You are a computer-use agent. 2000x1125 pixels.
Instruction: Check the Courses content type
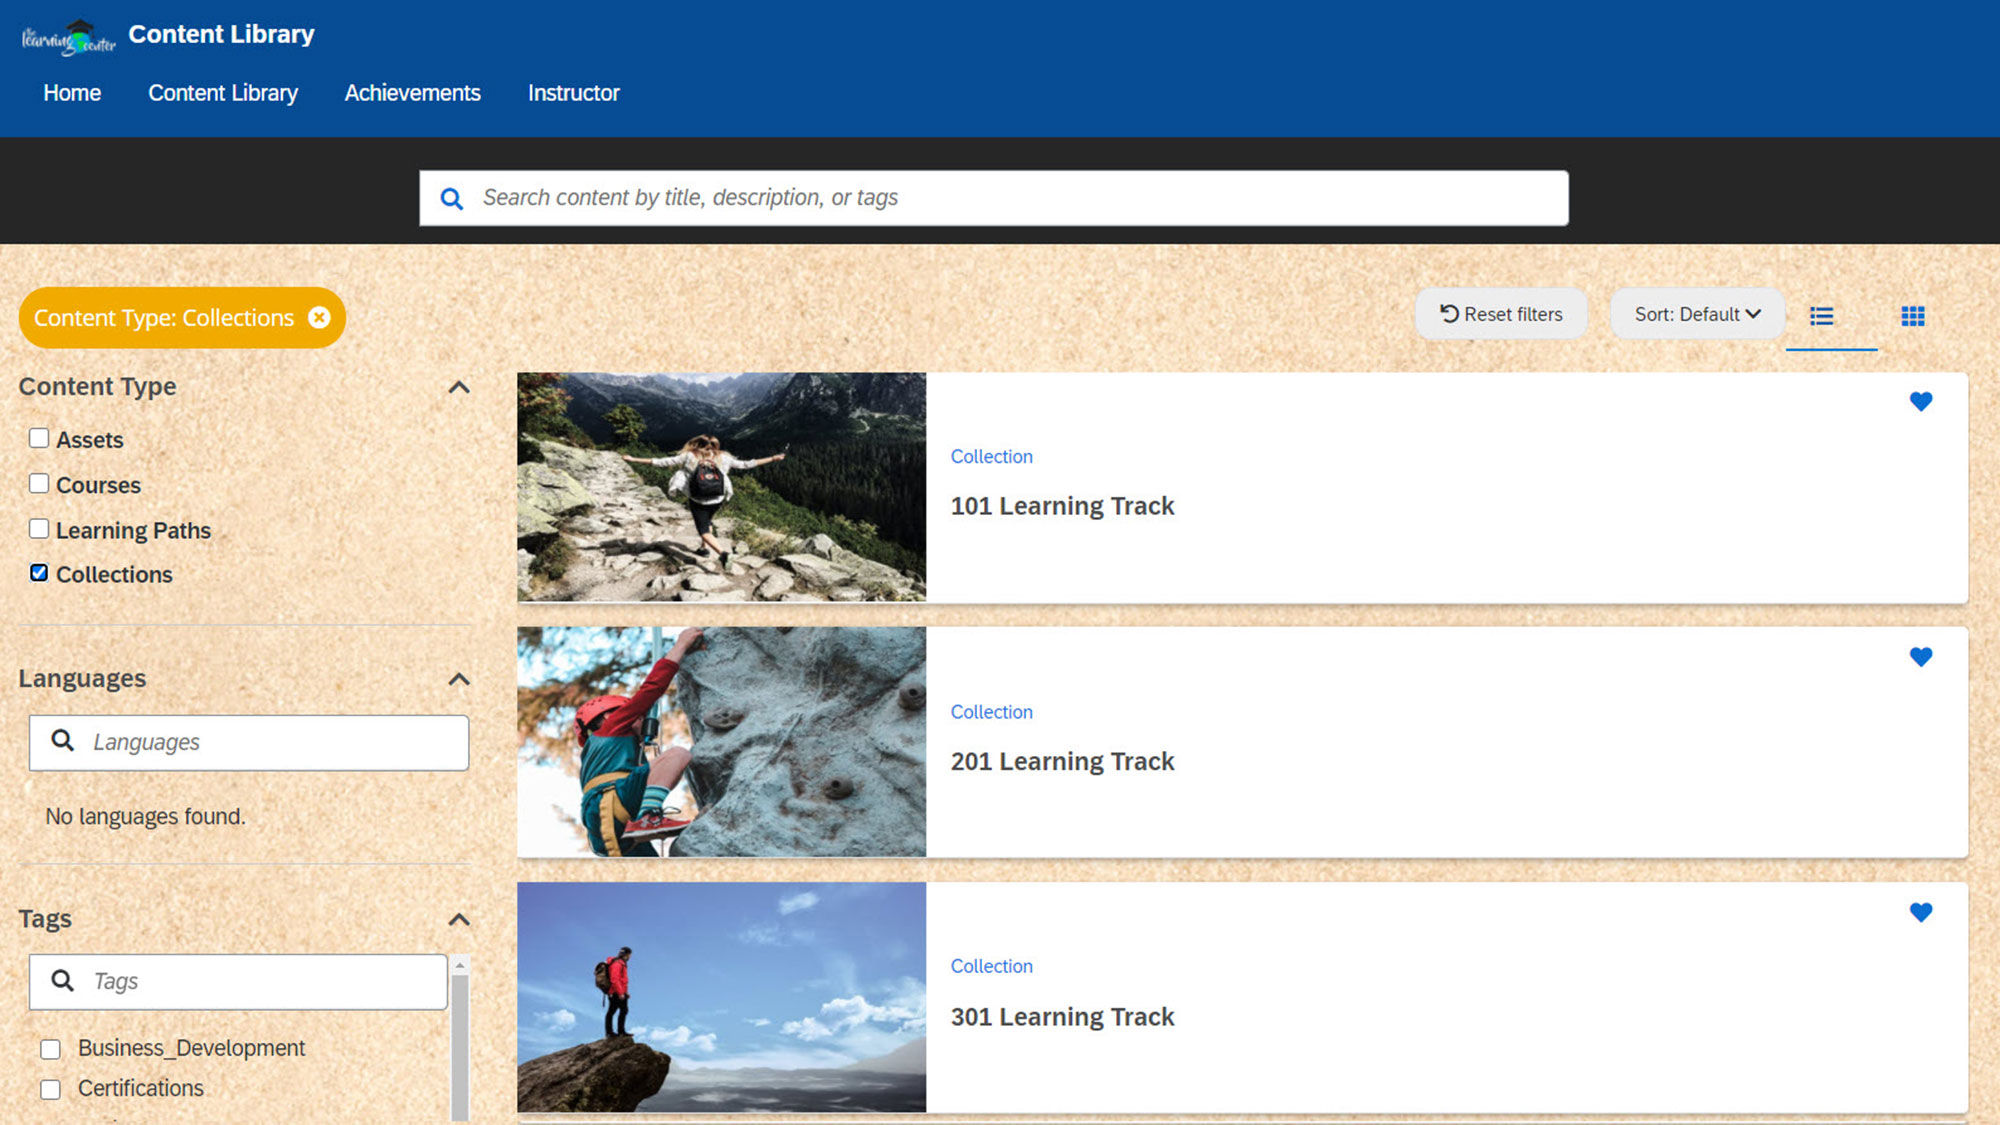[x=39, y=484]
